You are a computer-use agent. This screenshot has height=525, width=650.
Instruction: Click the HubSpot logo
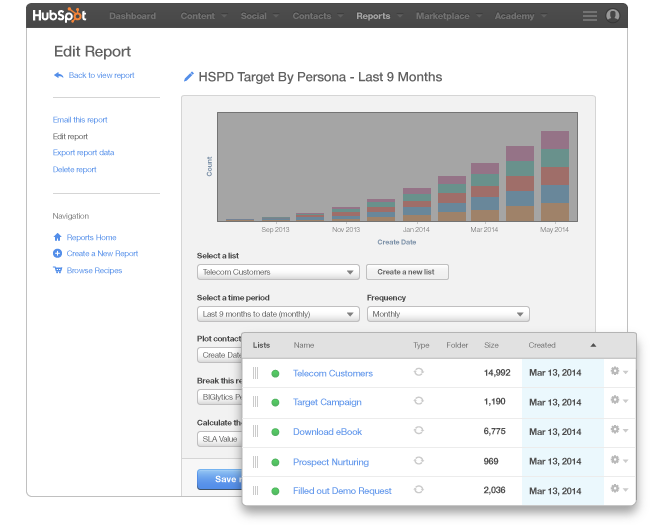tap(59, 16)
